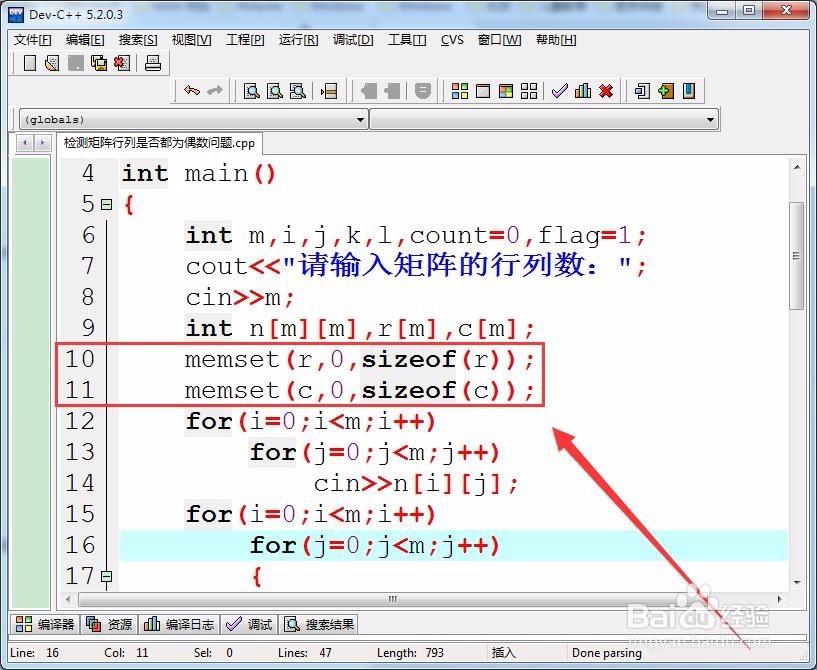Viewport: 817px width, 670px height.
Task: Click the toolbar stop execution grayed icon
Action: (423, 91)
